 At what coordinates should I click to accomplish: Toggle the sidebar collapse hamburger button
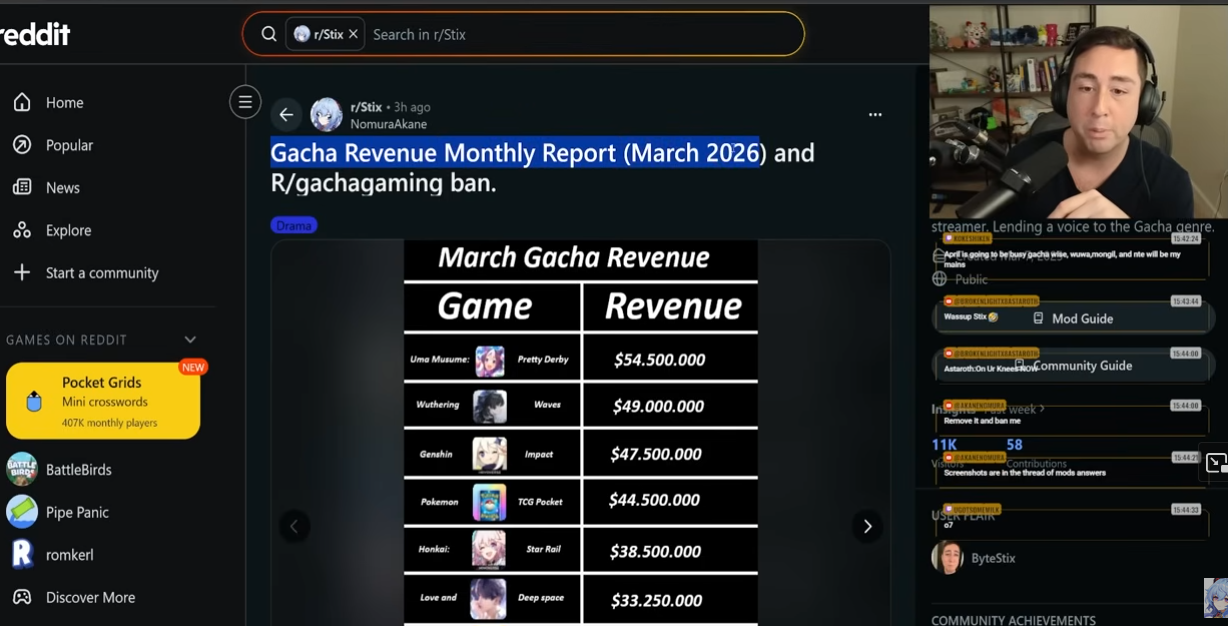(245, 102)
